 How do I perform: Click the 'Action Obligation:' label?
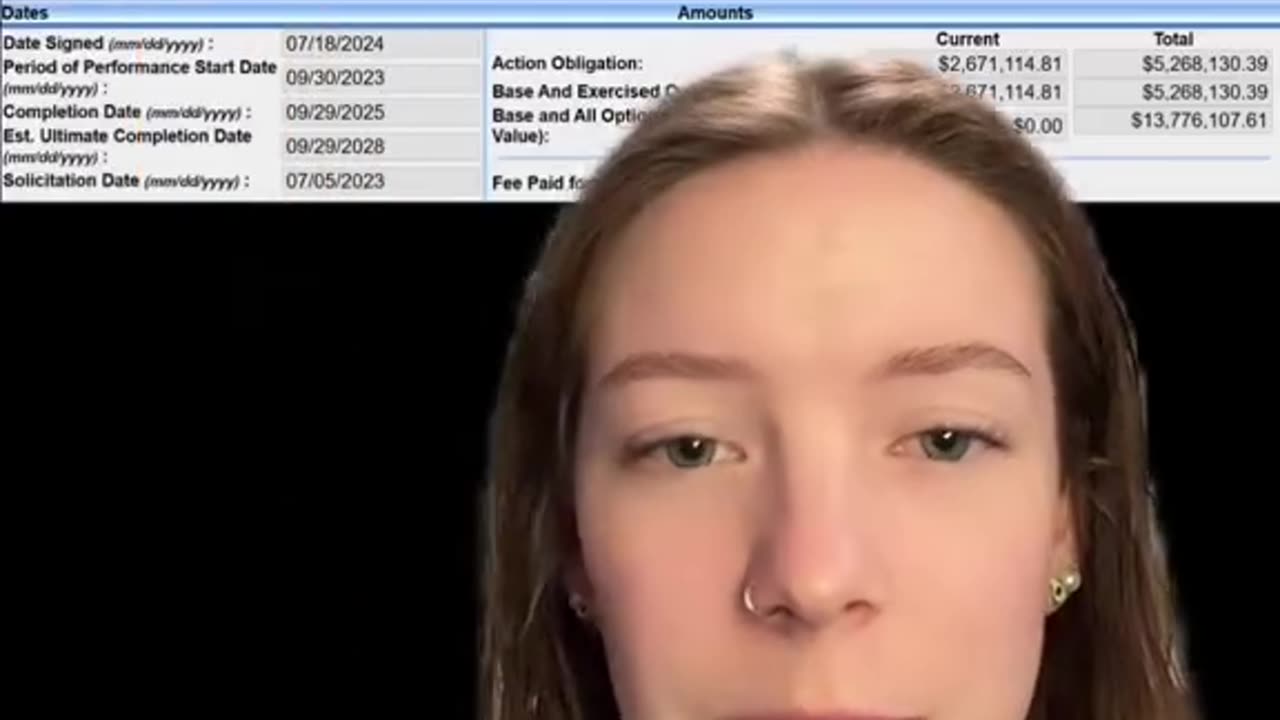(567, 64)
